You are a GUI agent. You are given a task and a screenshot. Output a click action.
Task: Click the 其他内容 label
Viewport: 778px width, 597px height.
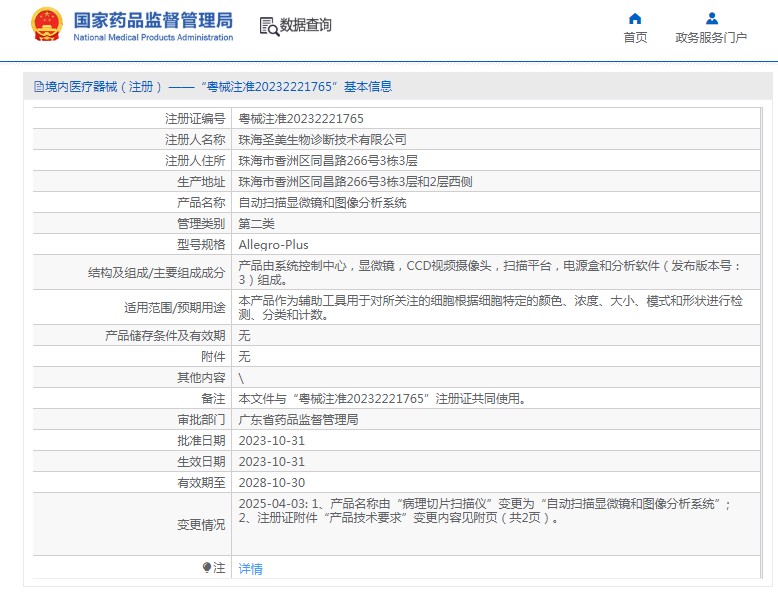201,378
